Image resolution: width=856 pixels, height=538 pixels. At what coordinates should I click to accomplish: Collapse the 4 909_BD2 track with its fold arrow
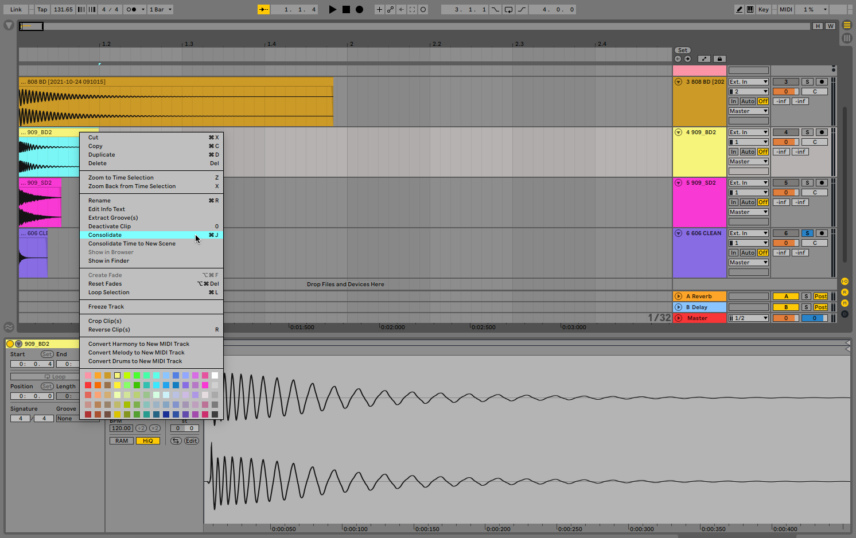(679, 132)
